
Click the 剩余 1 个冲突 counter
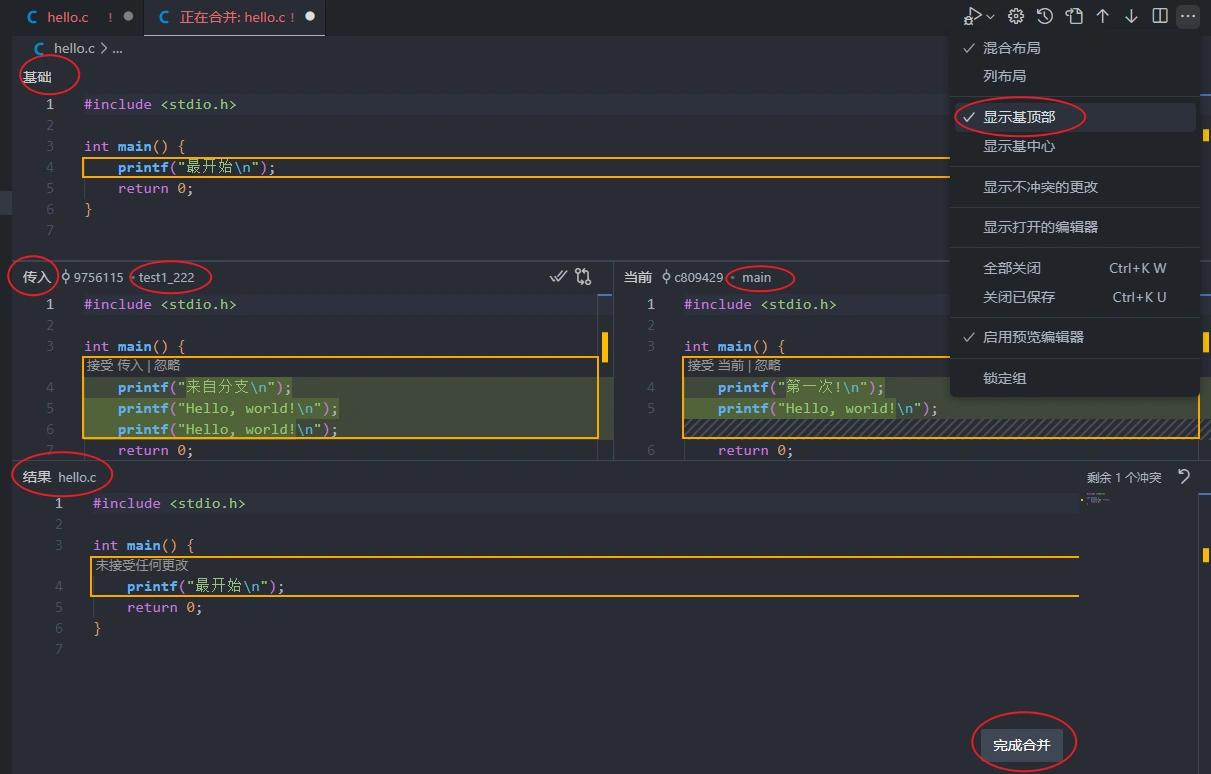(1124, 478)
